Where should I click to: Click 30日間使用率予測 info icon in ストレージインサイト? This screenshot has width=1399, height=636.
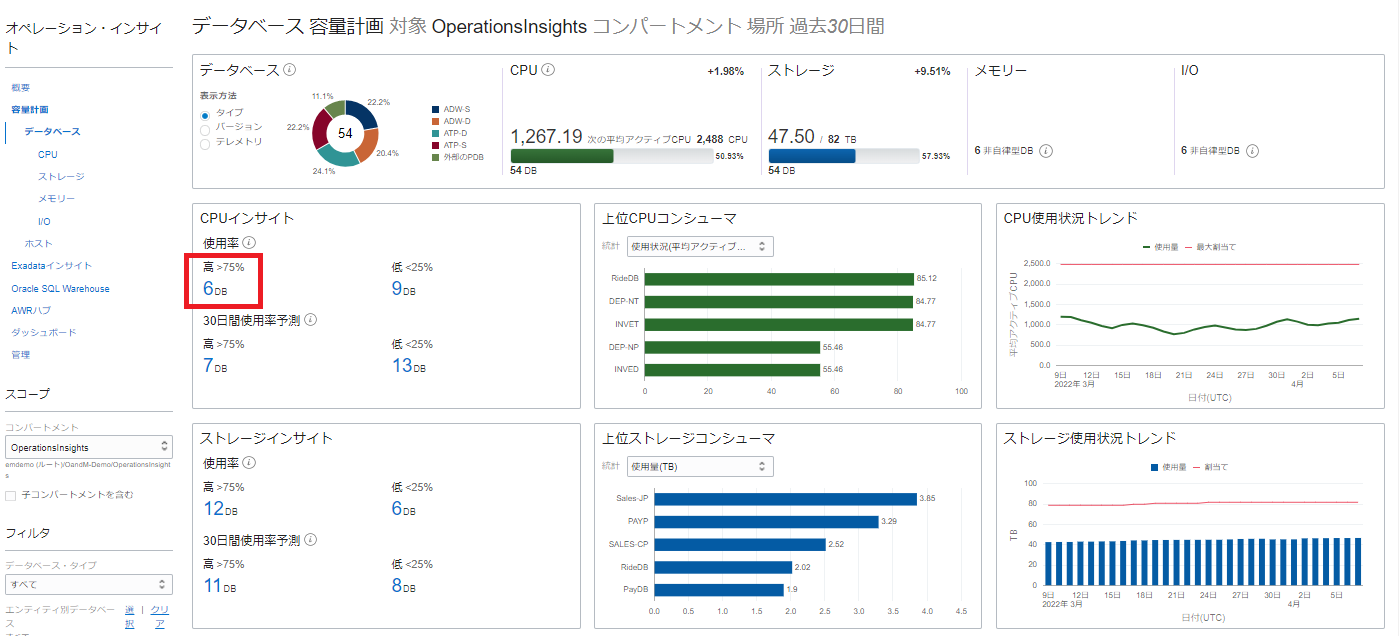tap(310, 540)
